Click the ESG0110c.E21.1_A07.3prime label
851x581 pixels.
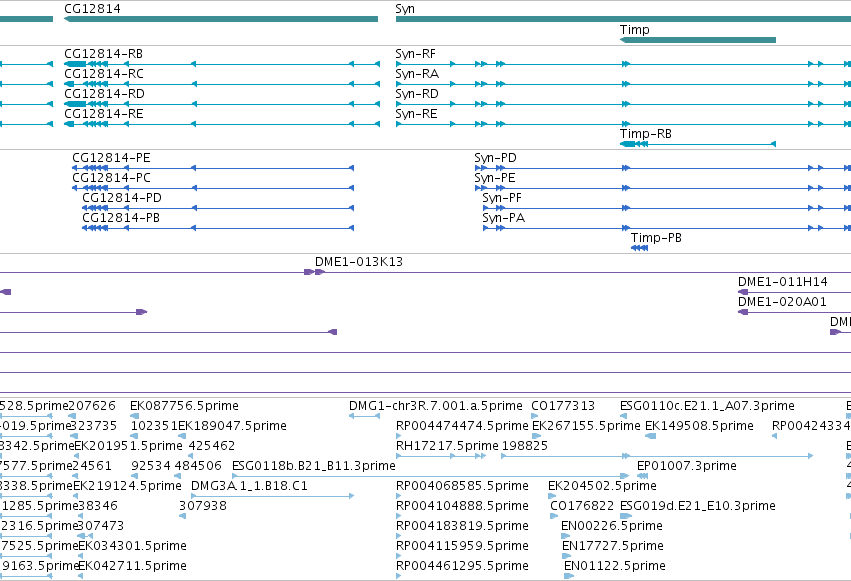pyautogui.click(x=707, y=406)
